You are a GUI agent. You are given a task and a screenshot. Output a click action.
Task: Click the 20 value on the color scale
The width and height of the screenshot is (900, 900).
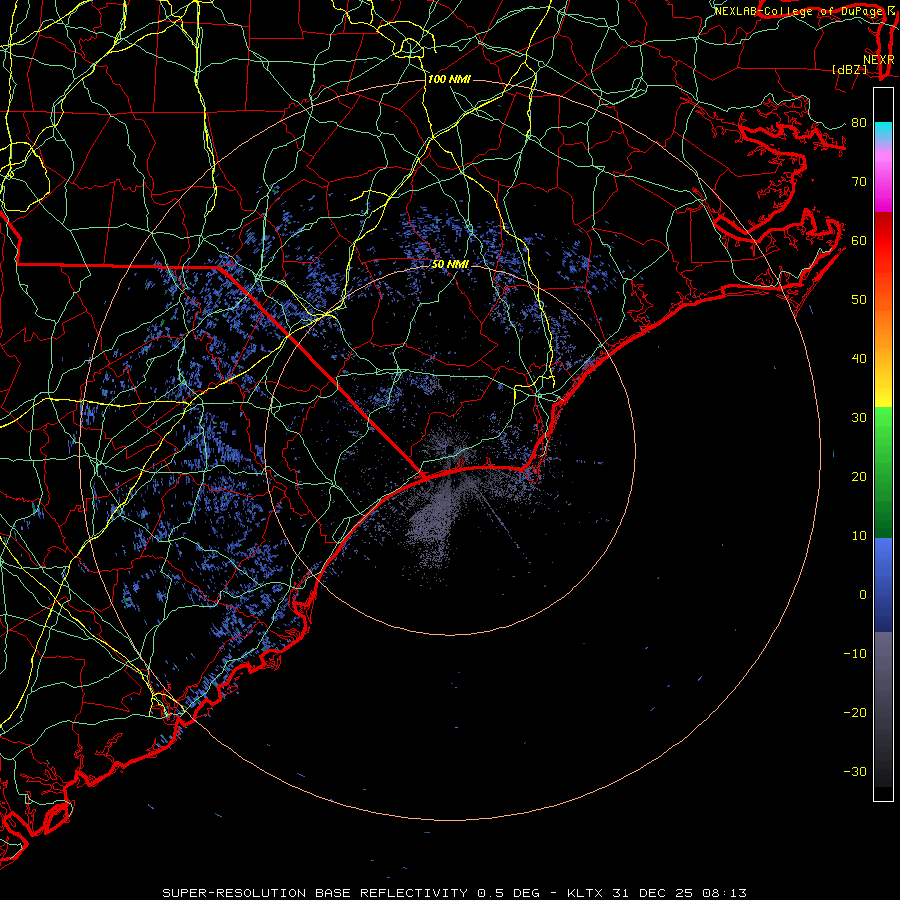point(859,477)
